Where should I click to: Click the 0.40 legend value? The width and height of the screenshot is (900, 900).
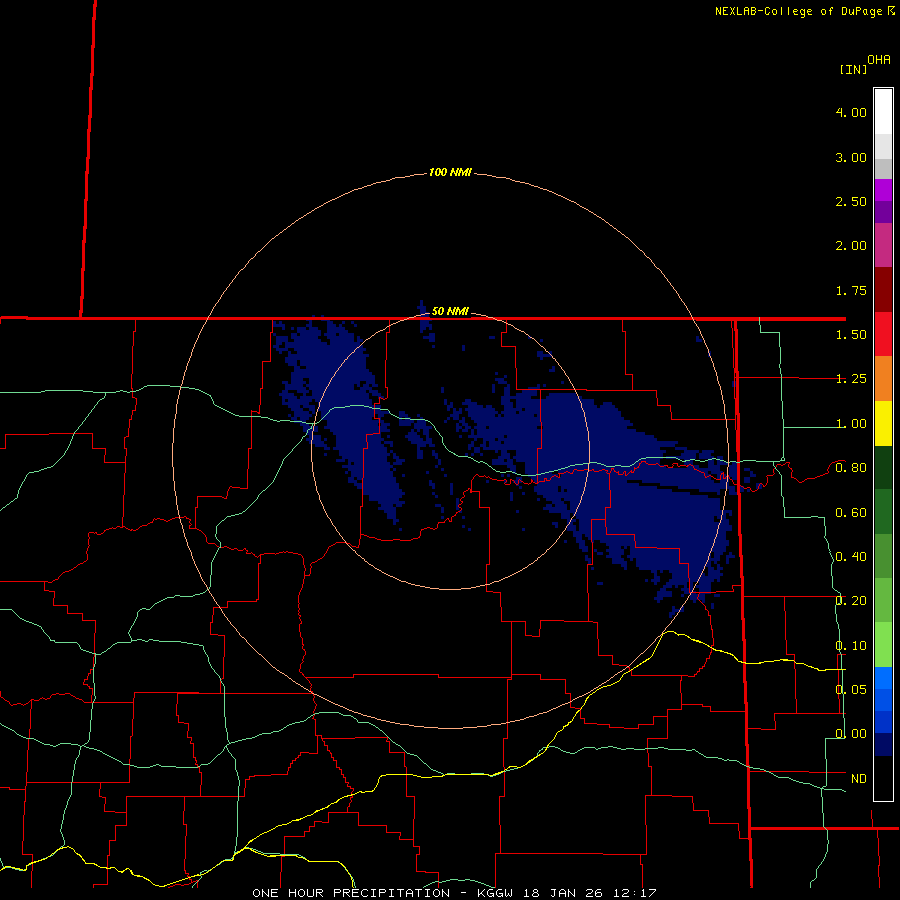[x=851, y=557]
